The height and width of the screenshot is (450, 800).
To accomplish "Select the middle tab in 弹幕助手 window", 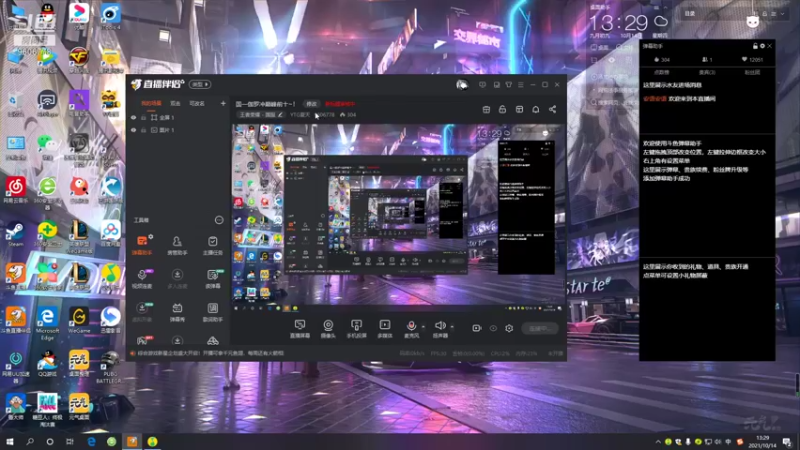I will (707, 72).
